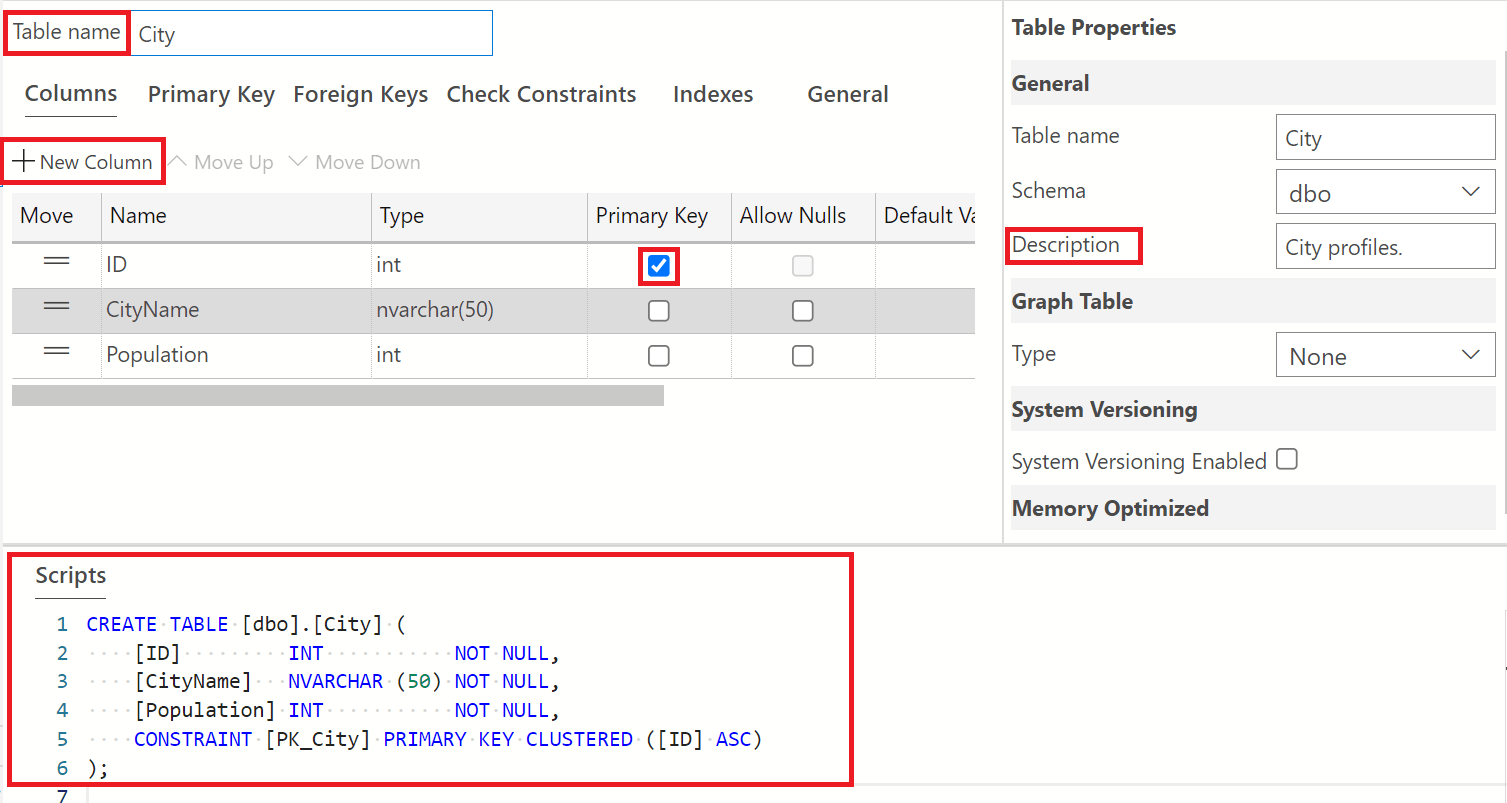Image resolution: width=1507 pixels, height=803 pixels.
Task: Click inside the Table name field showing City
Action: 310,33
